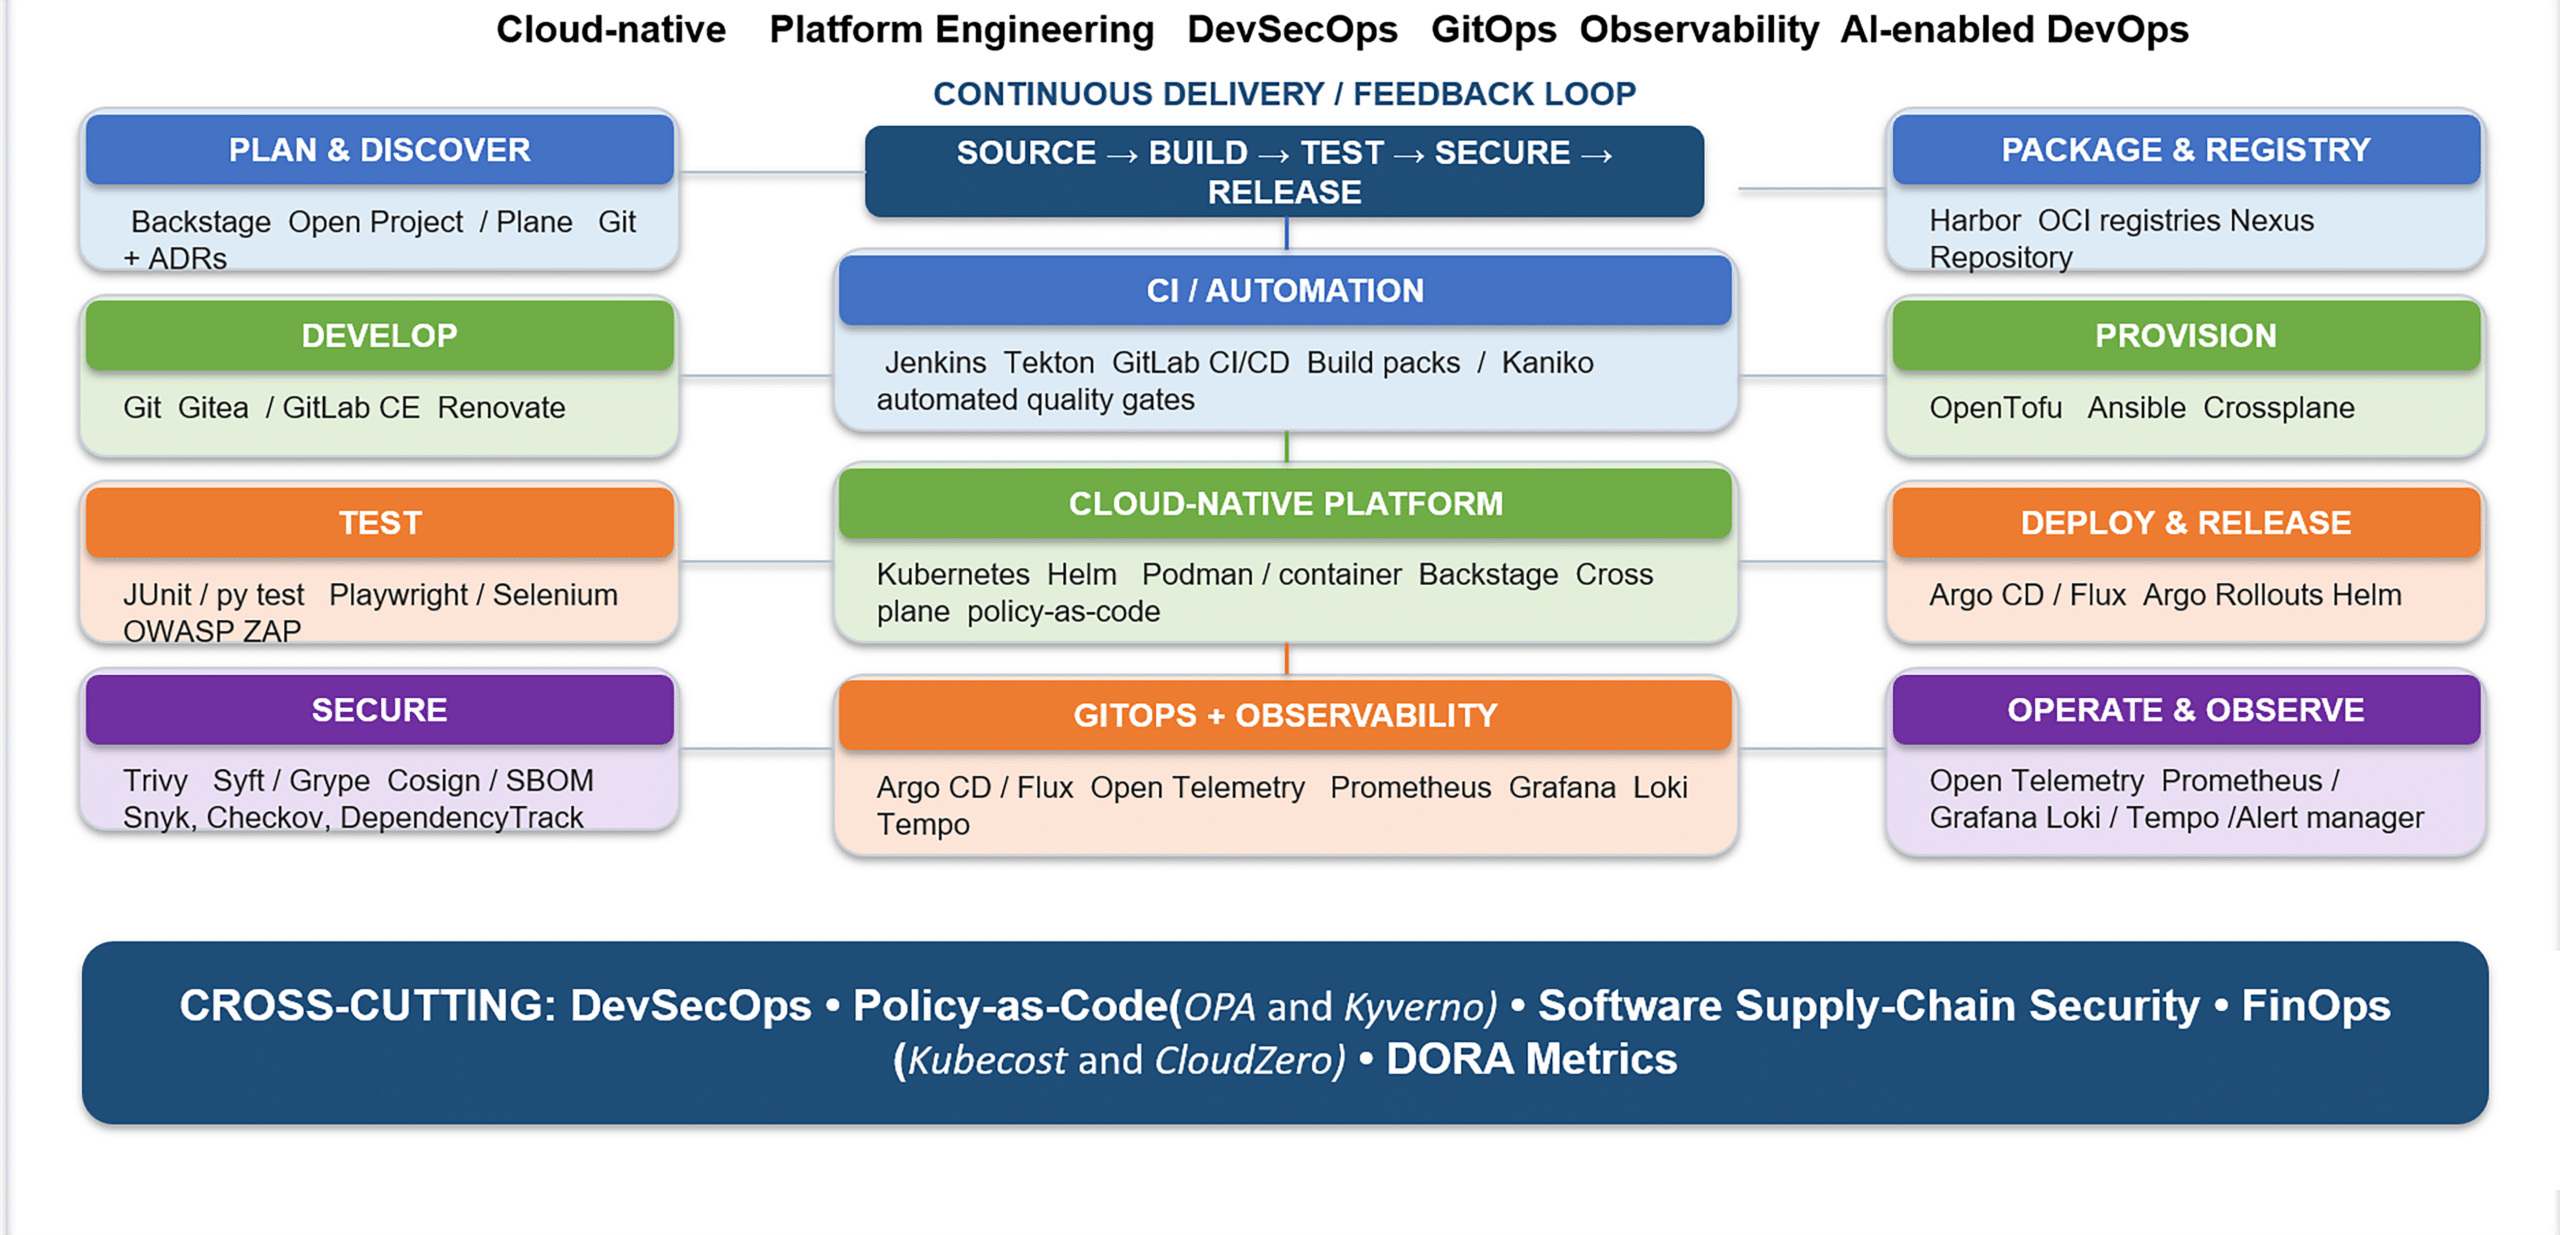
Task: Select Playwright / Selenium text
Action: 473,595
